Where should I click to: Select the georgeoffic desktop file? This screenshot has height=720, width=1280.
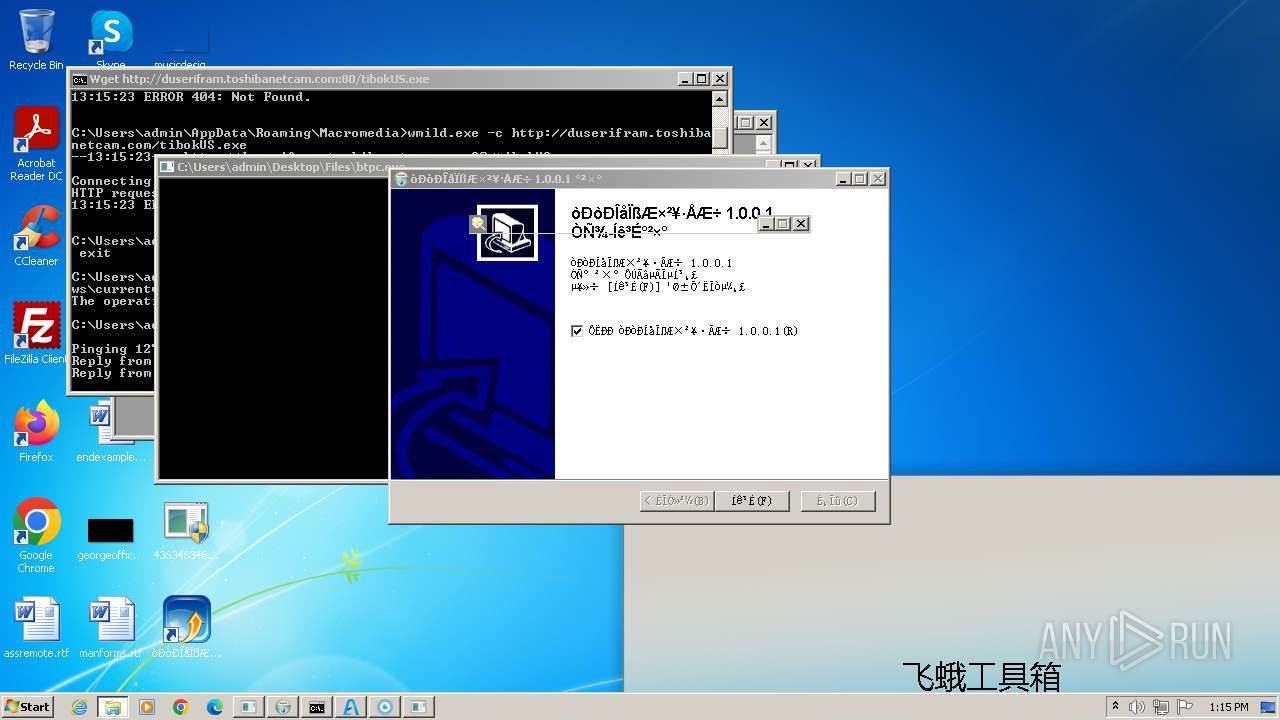pyautogui.click(x=111, y=538)
